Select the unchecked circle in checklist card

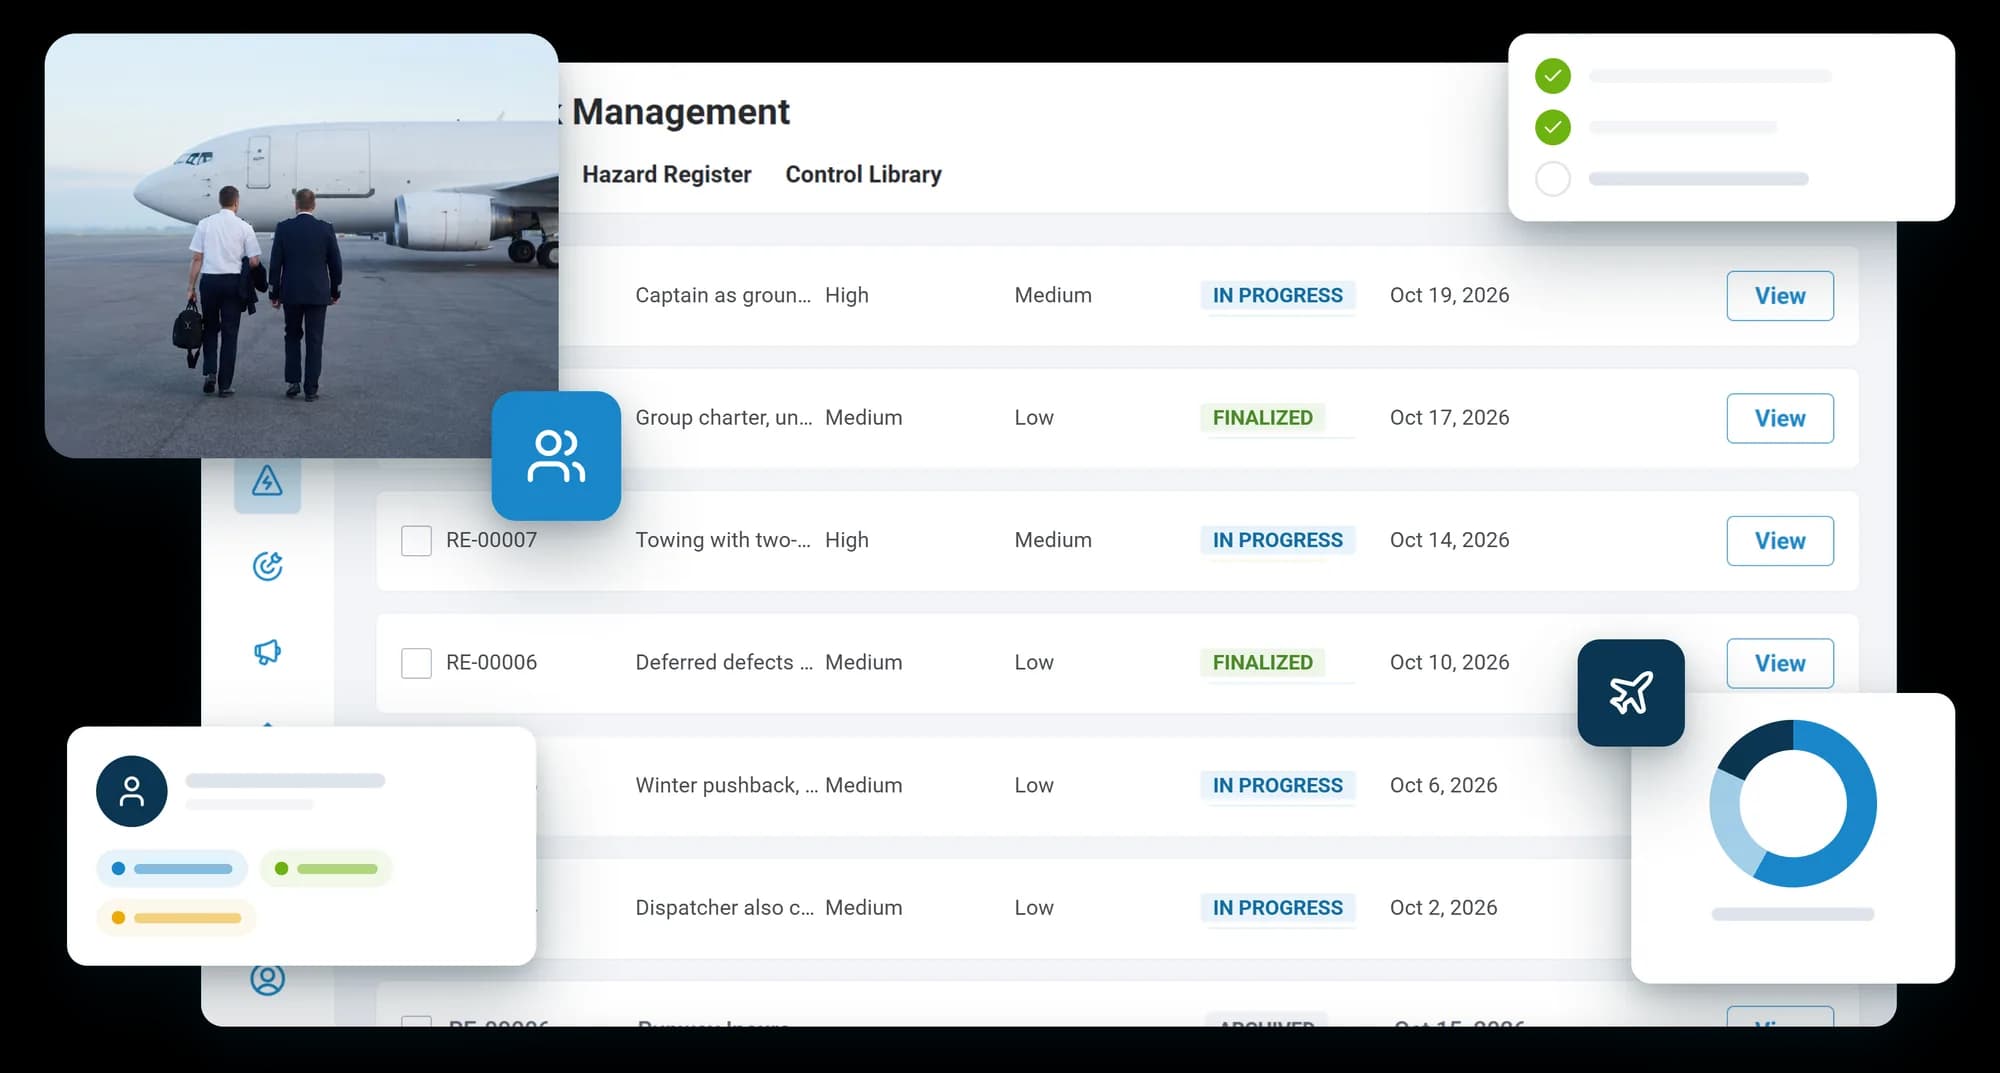pos(1553,179)
